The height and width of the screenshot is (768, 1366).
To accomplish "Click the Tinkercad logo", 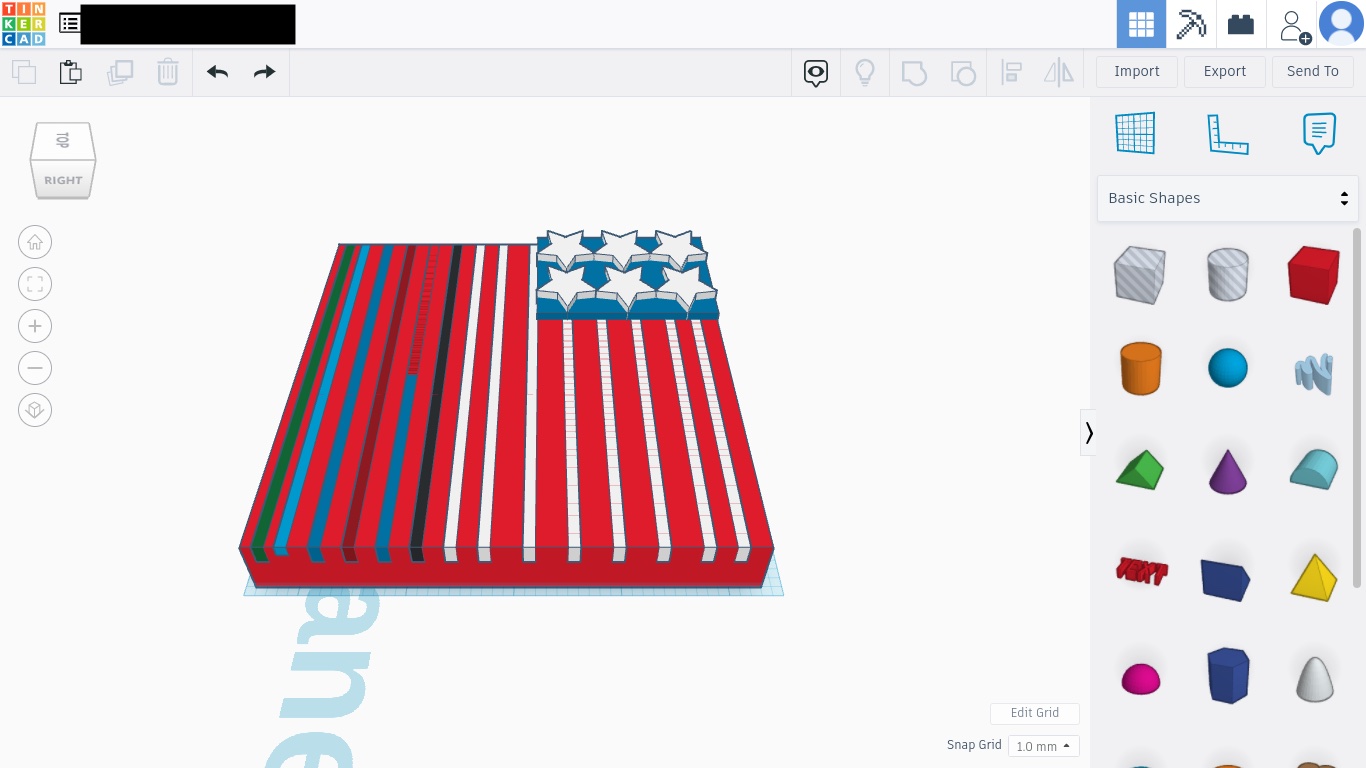I will (23, 24).
